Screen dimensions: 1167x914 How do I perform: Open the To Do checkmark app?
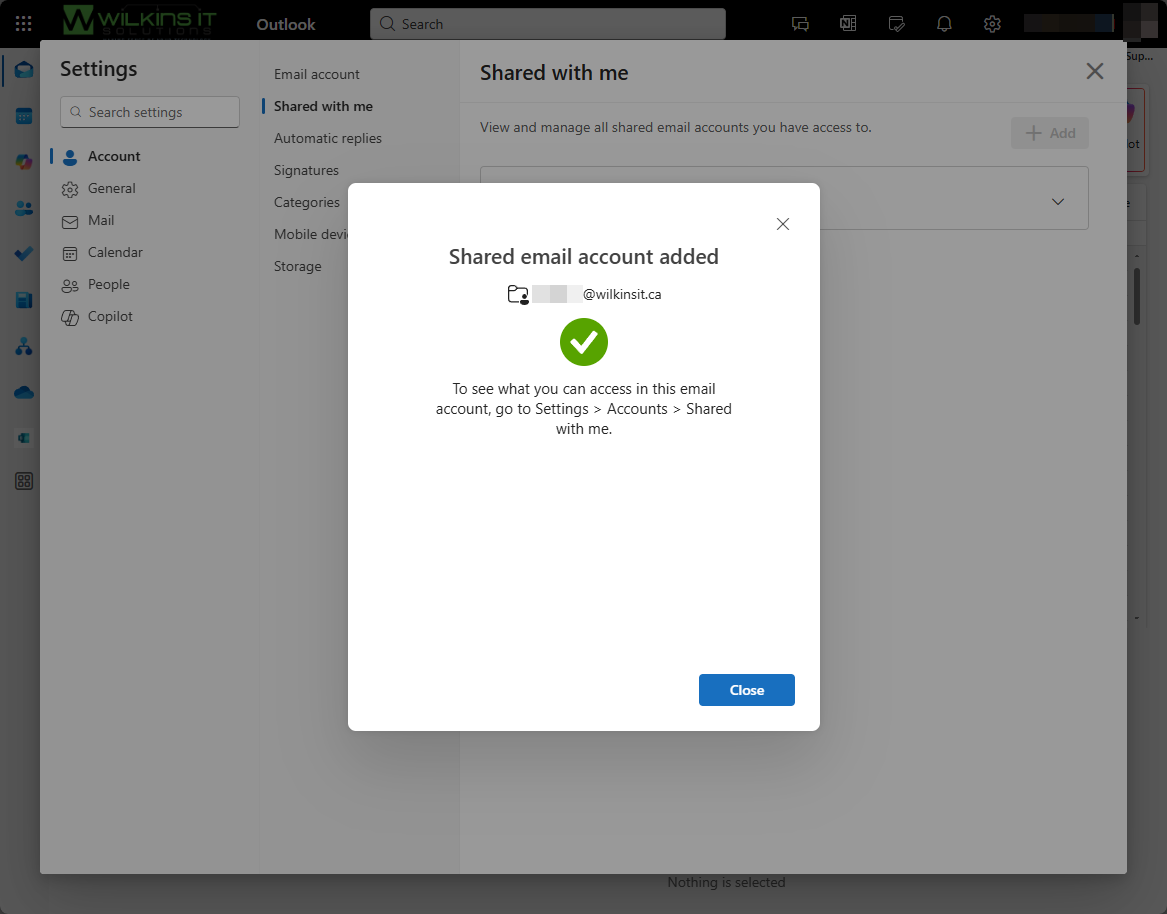coord(24,254)
